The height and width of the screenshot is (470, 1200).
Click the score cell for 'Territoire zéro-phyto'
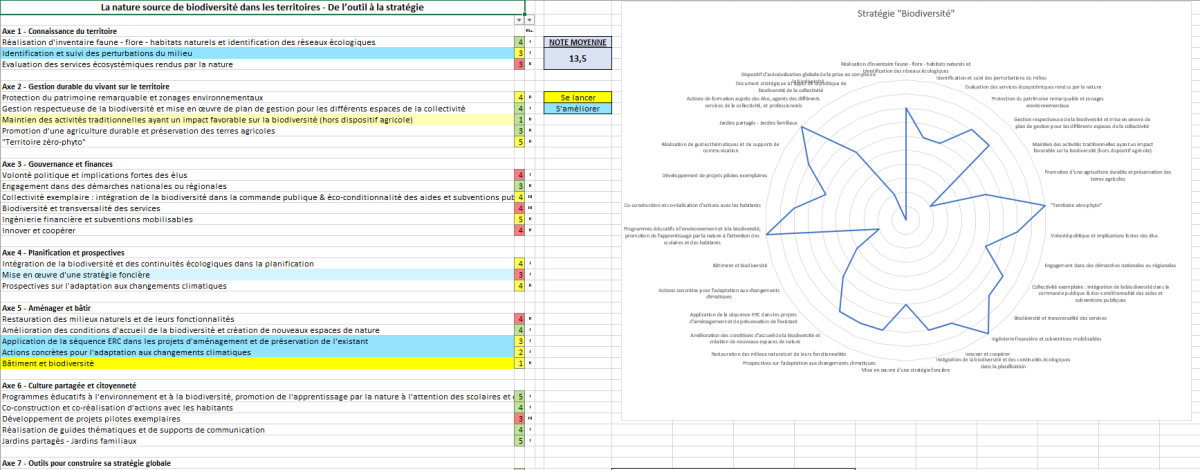click(520, 142)
